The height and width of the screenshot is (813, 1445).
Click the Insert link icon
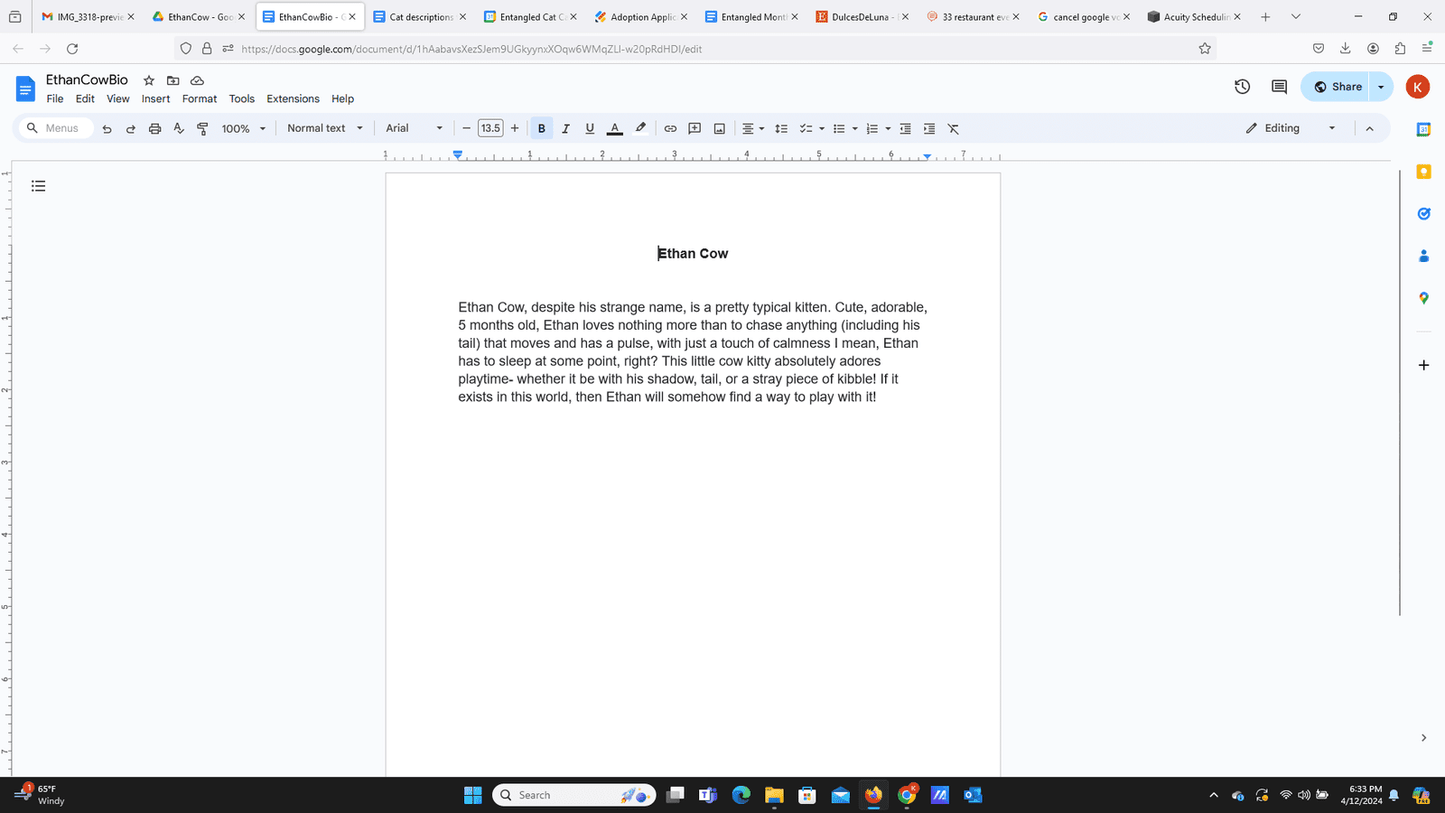(x=670, y=129)
